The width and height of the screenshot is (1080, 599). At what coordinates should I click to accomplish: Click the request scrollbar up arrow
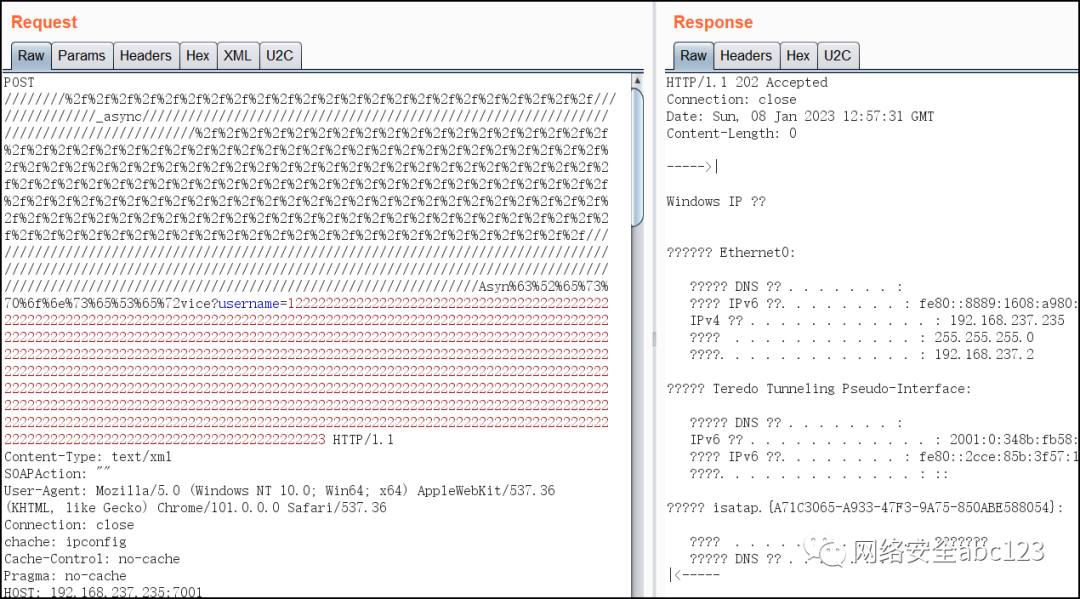point(637,81)
